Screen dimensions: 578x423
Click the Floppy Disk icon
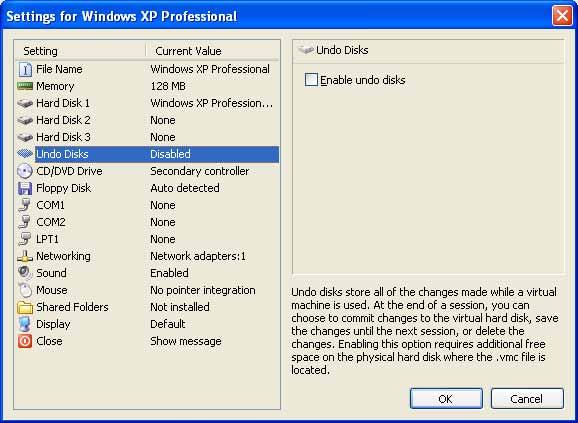[25, 188]
